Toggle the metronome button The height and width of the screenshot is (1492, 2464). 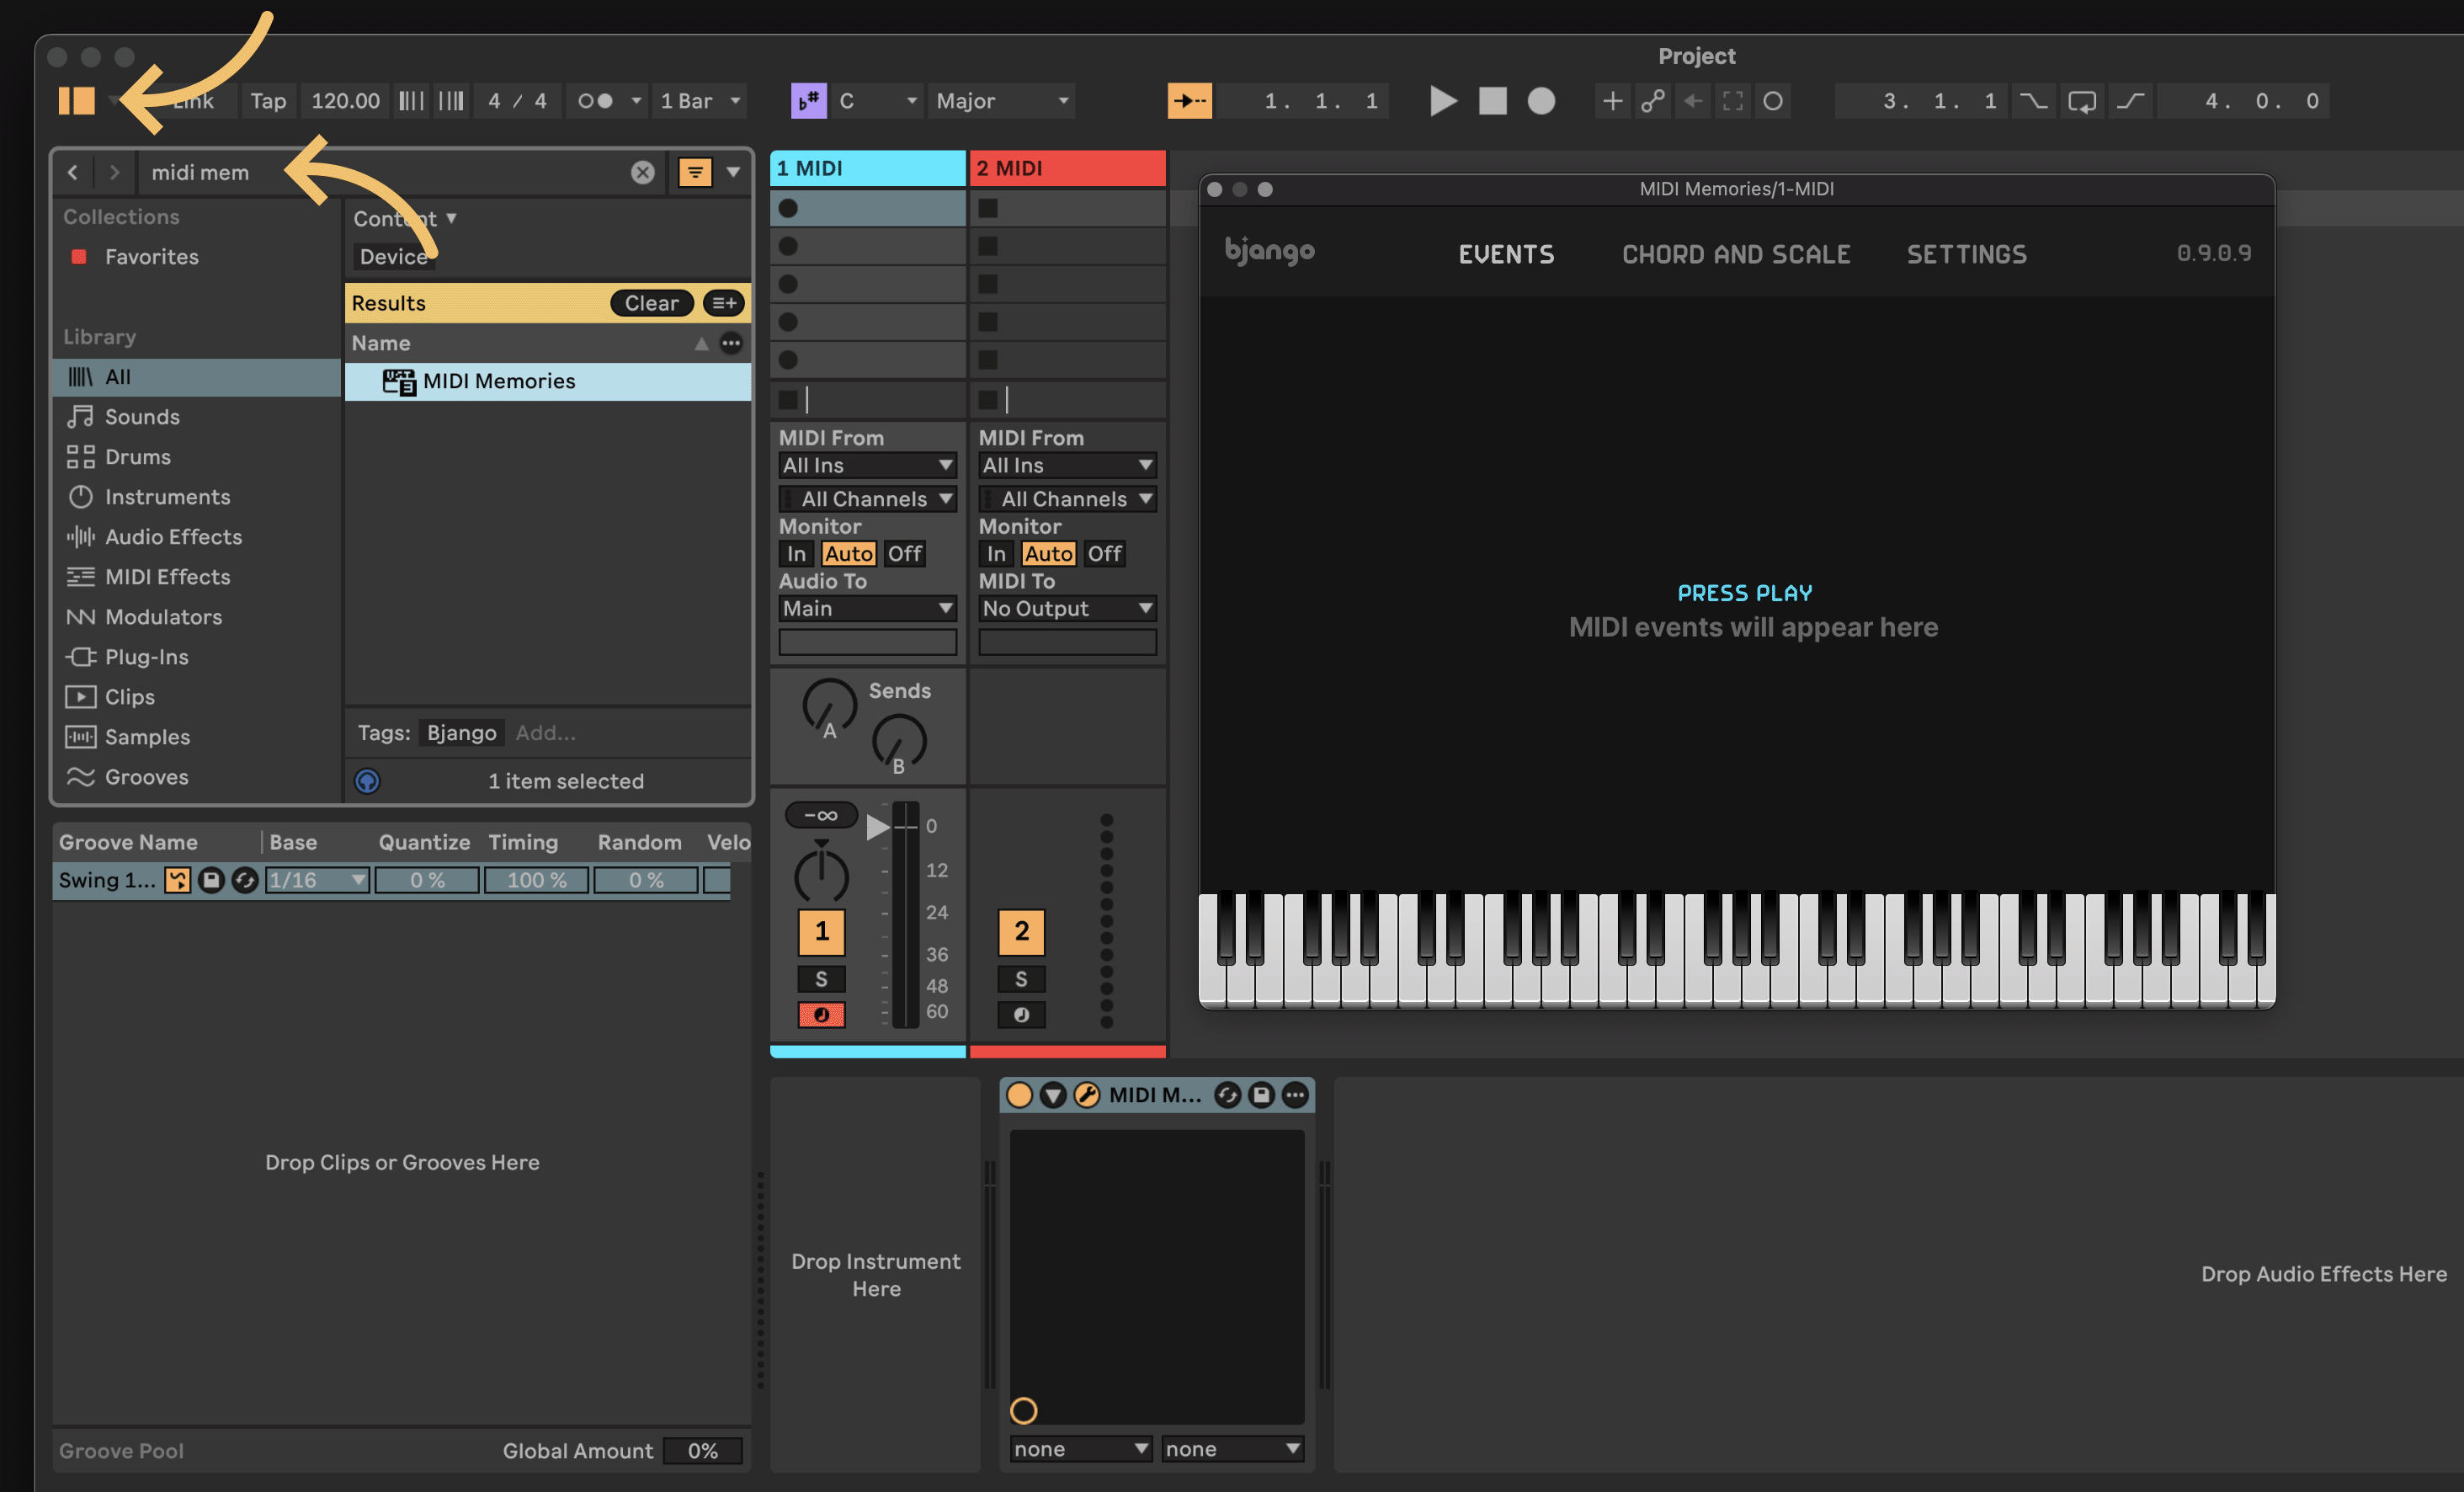tap(595, 101)
